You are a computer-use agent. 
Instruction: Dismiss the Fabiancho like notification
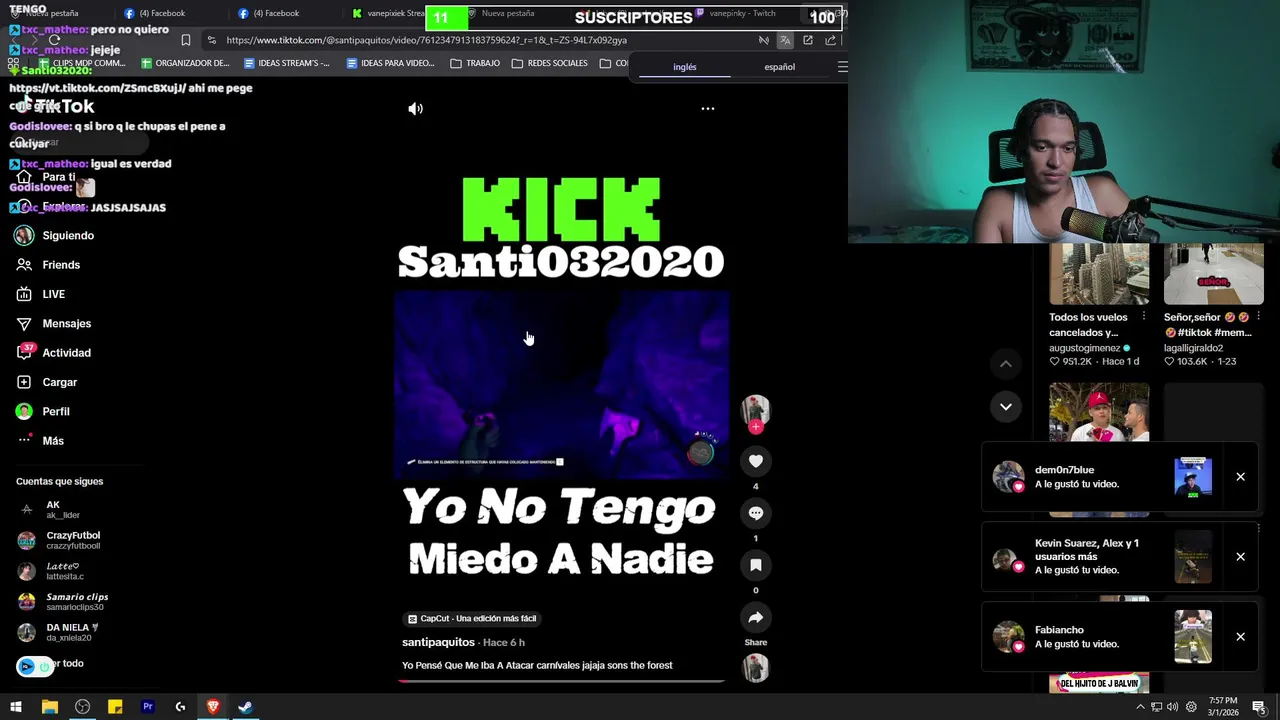coord(1240,637)
